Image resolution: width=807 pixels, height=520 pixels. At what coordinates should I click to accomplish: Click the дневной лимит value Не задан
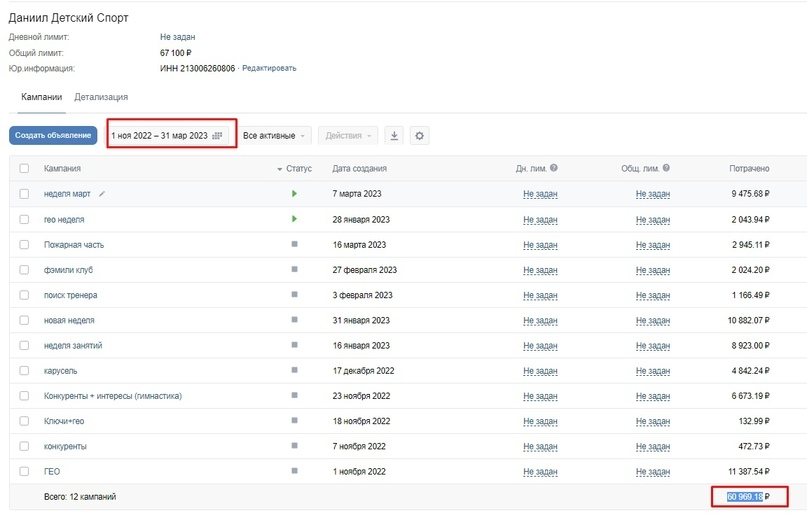point(178,37)
